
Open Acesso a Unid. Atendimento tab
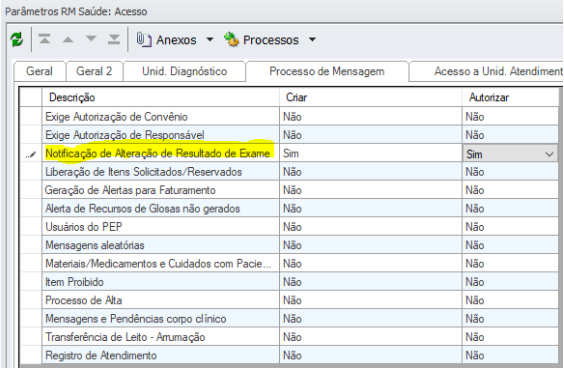pyautogui.click(x=486, y=71)
